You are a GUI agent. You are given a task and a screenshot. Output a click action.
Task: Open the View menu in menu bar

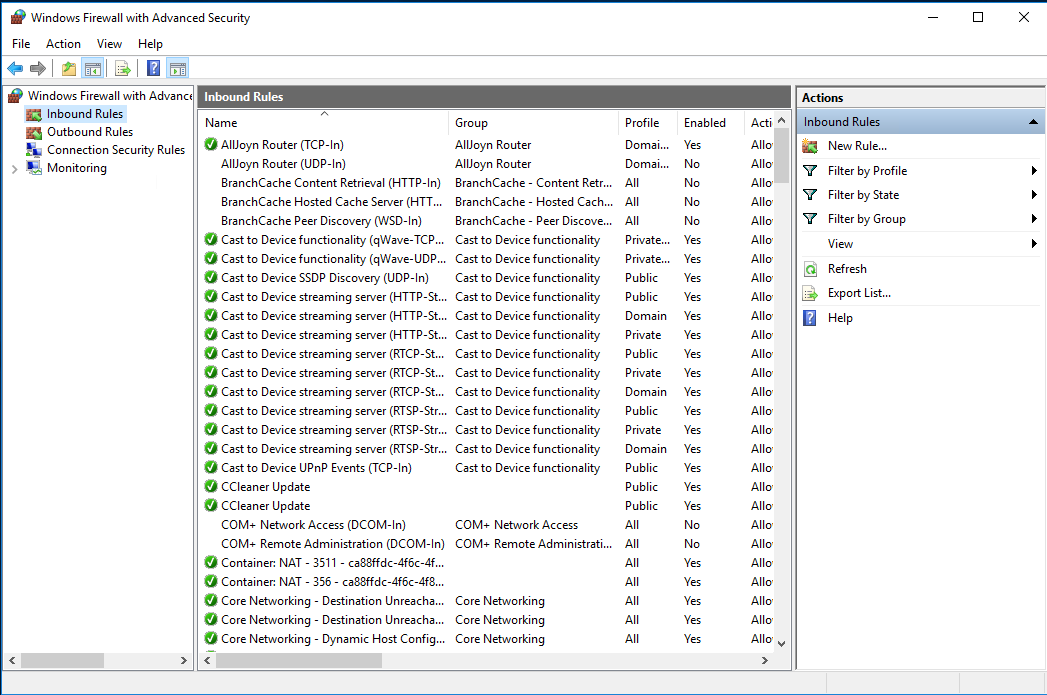coord(109,44)
